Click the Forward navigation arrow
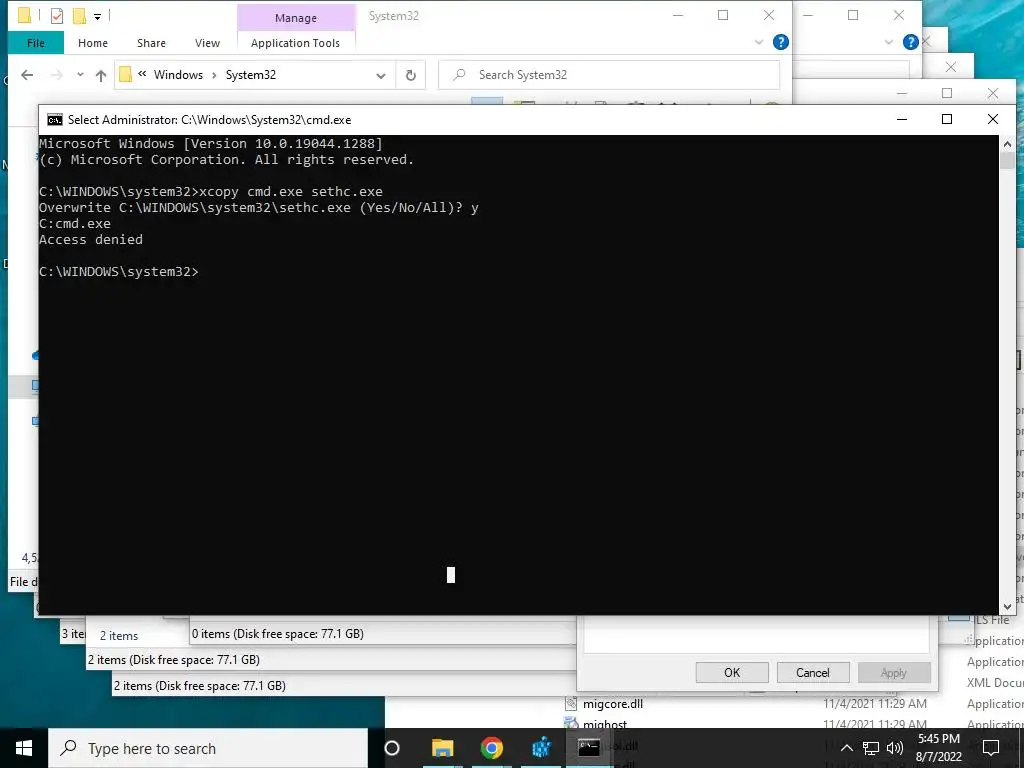Image resolution: width=1024 pixels, height=768 pixels. tap(57, 75)
